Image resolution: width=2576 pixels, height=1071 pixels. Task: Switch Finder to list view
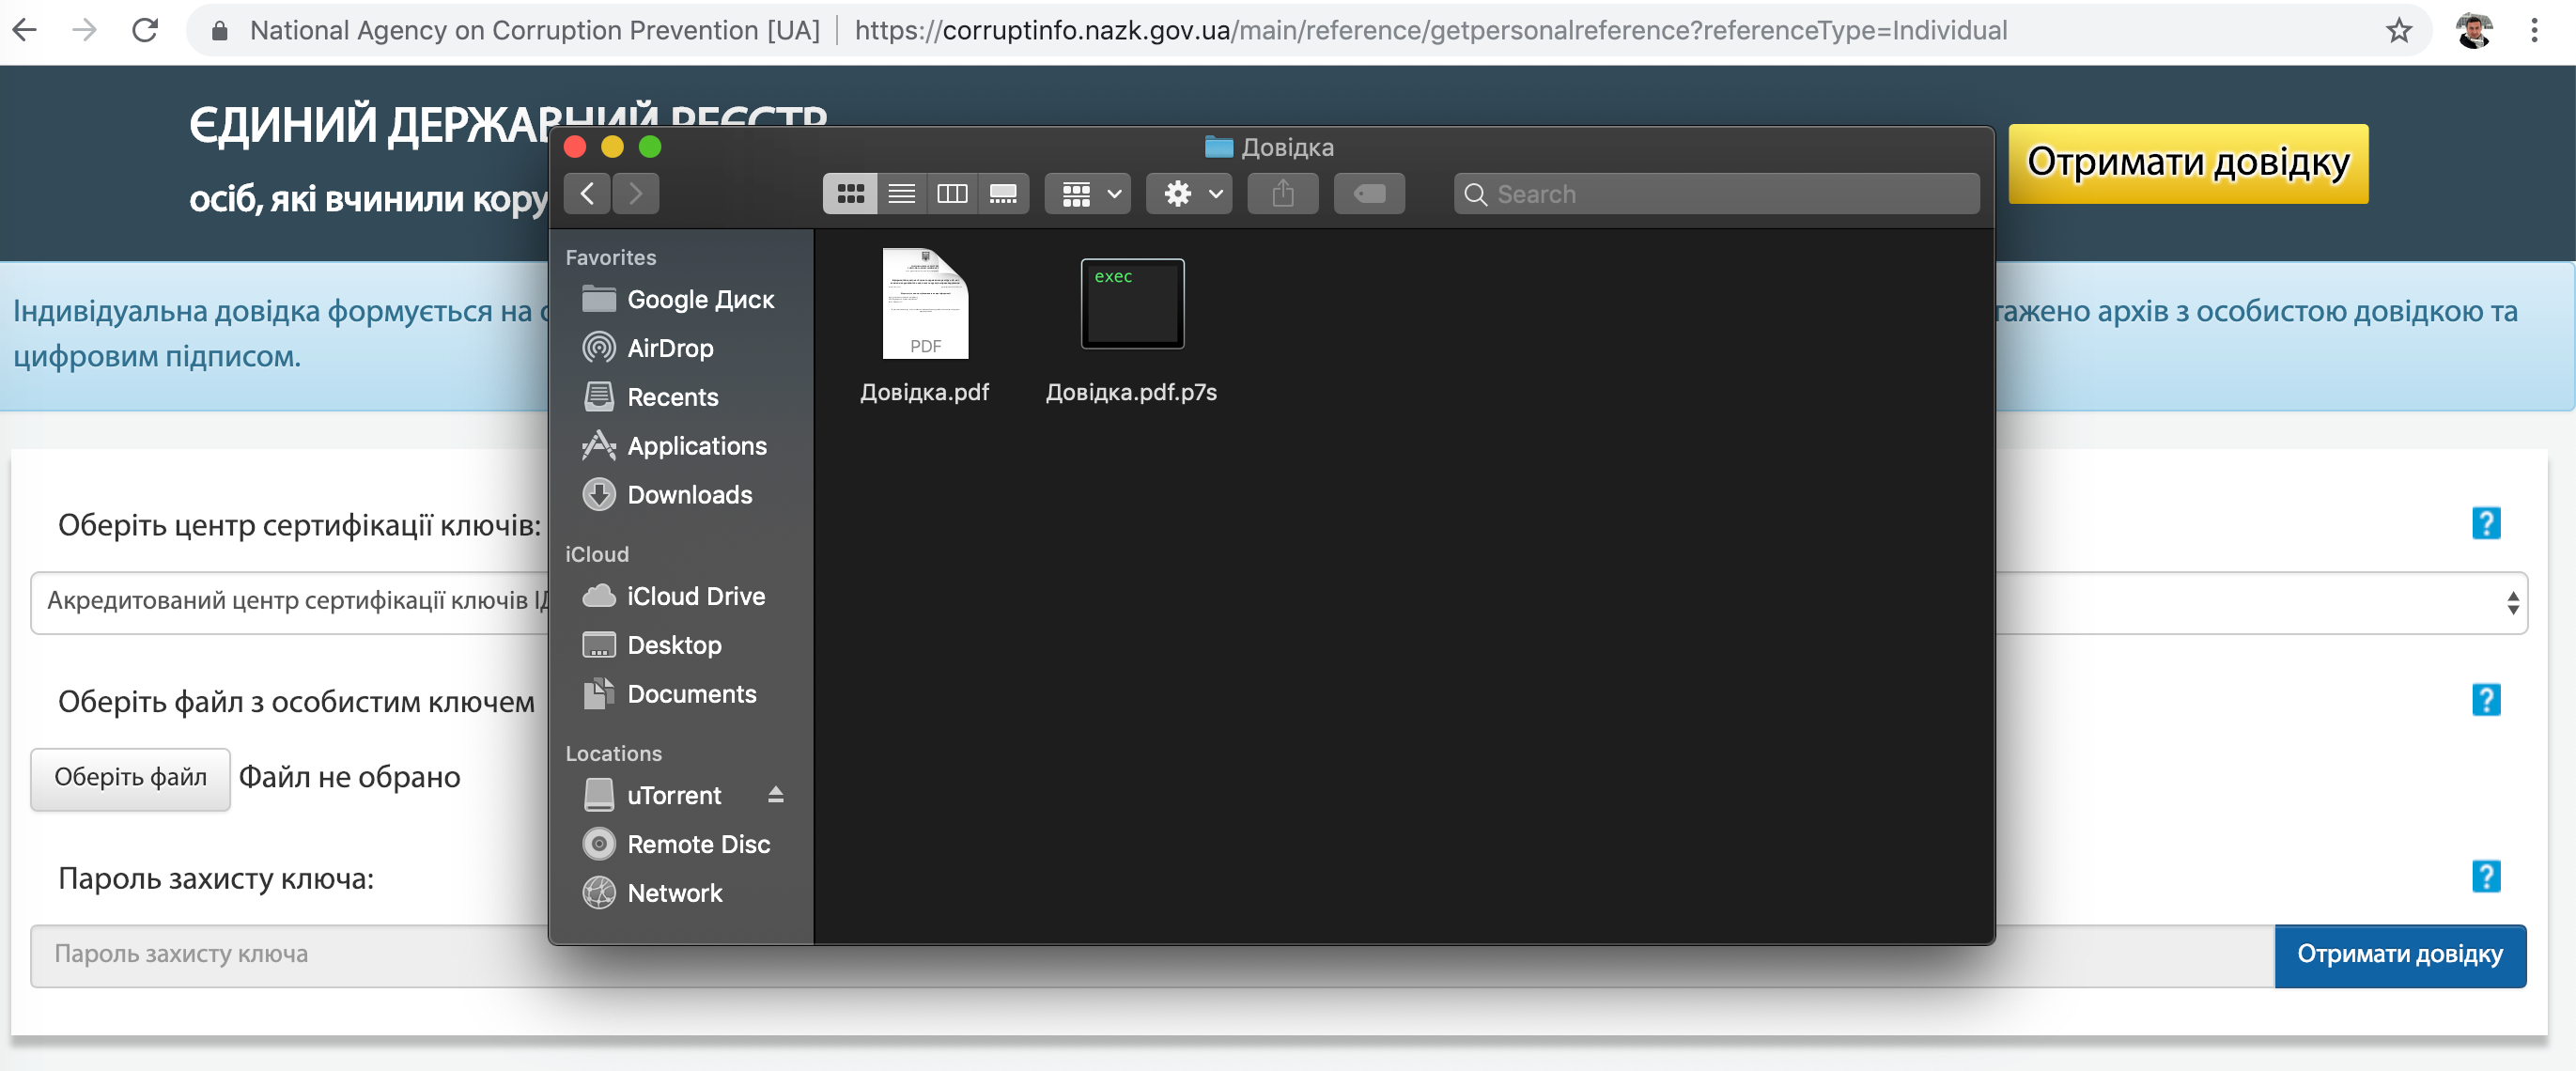click(x=901, y=194)
